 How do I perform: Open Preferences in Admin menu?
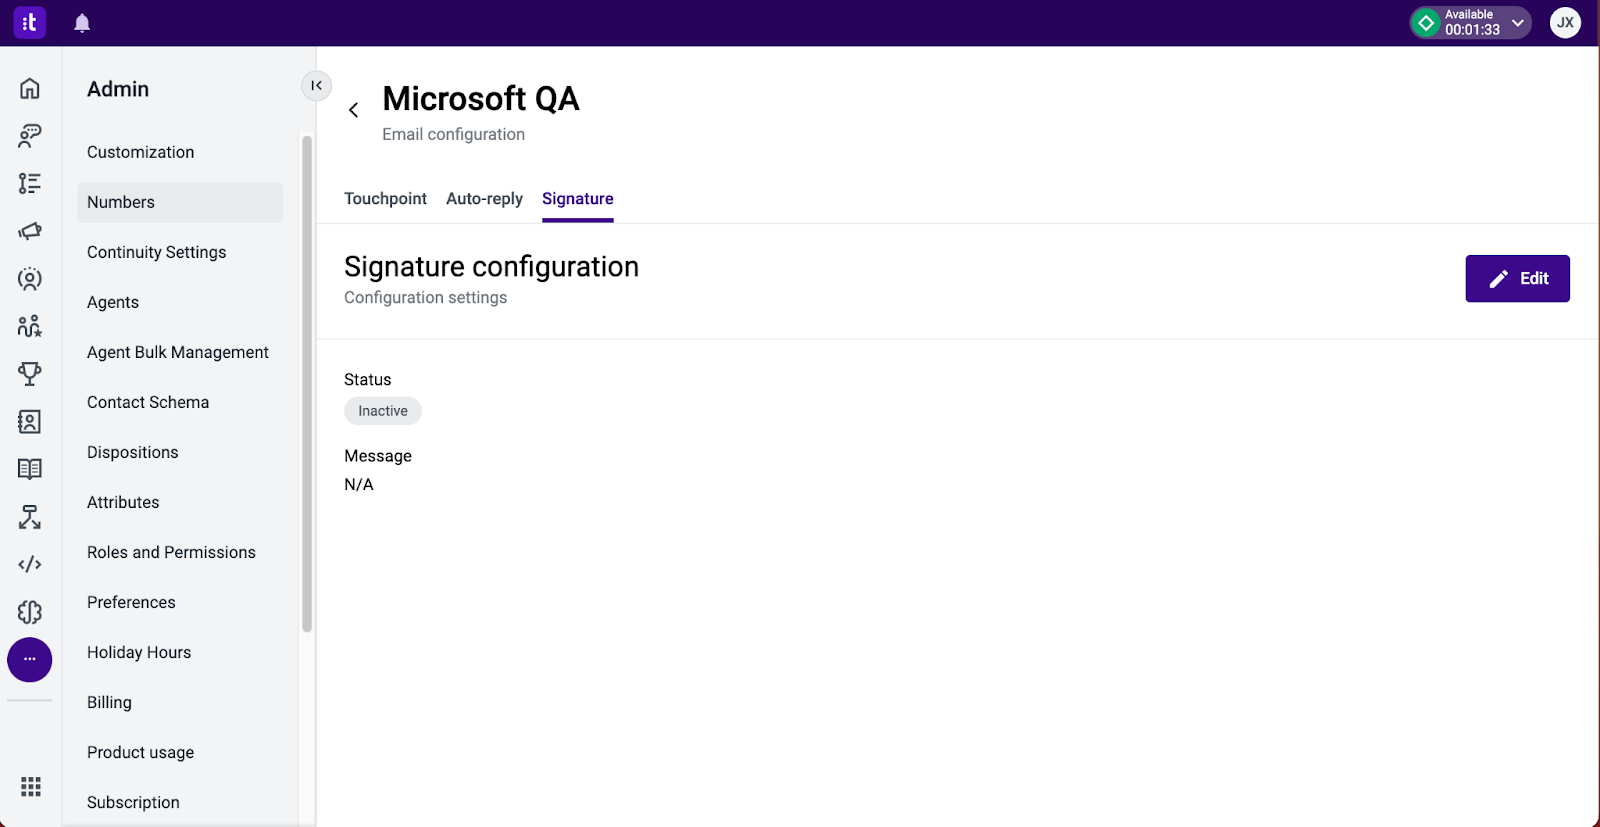tap(180, 602)
